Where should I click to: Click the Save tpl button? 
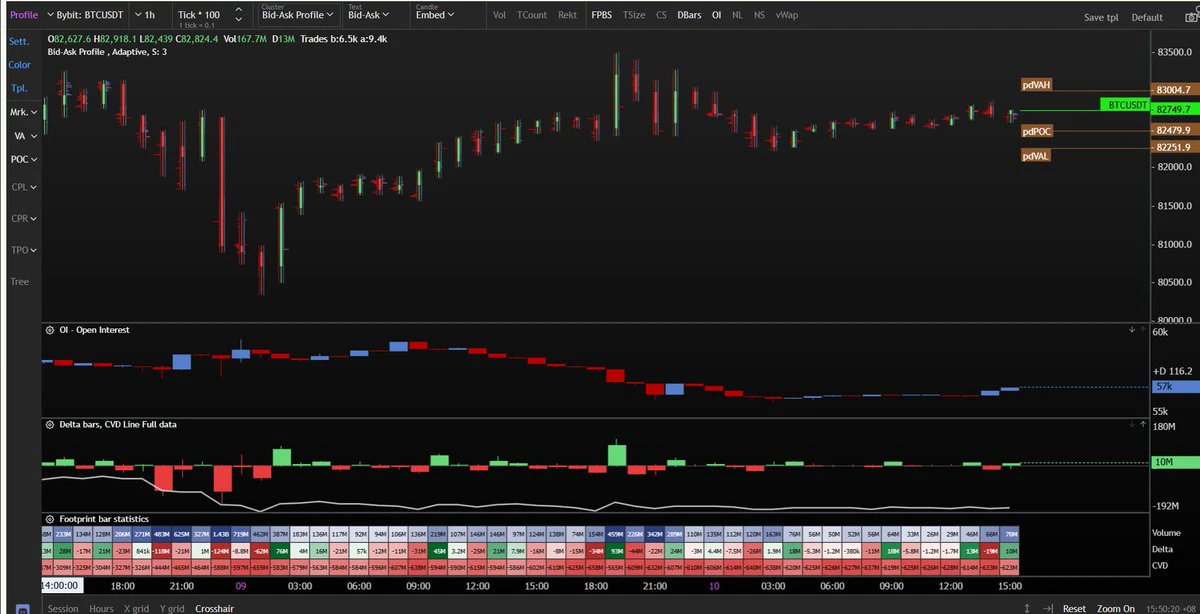(x=1103, y=17)
